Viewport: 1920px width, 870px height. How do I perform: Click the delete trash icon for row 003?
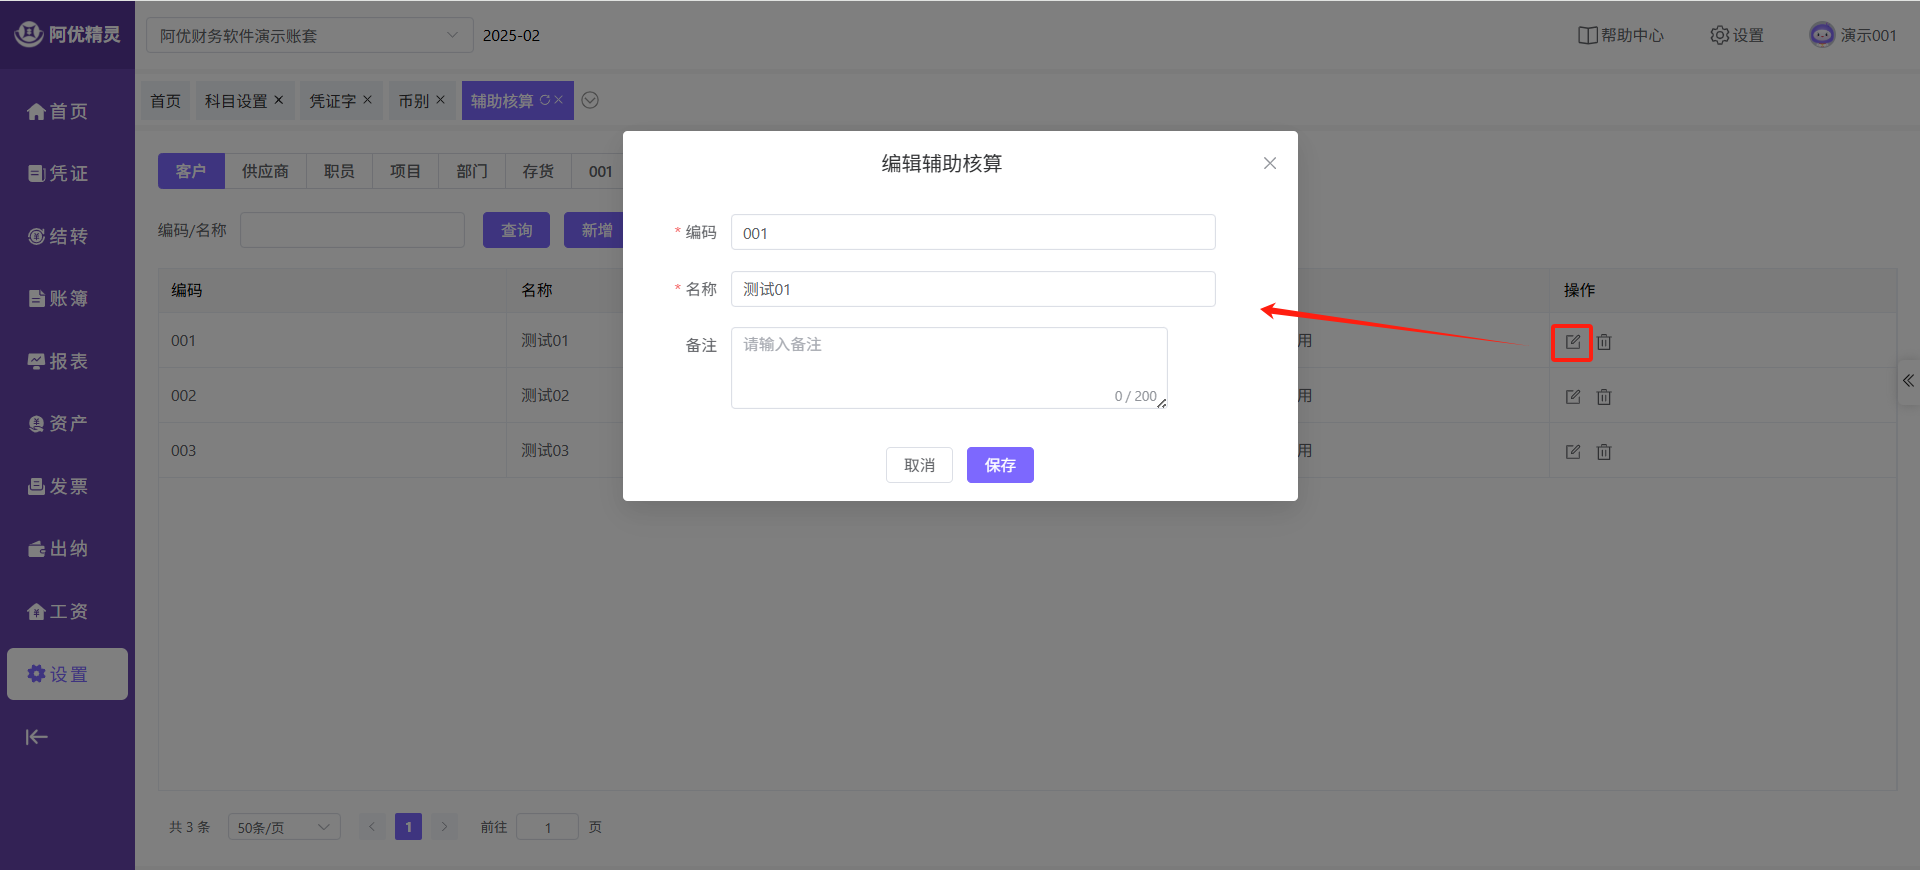[1604, 452]
